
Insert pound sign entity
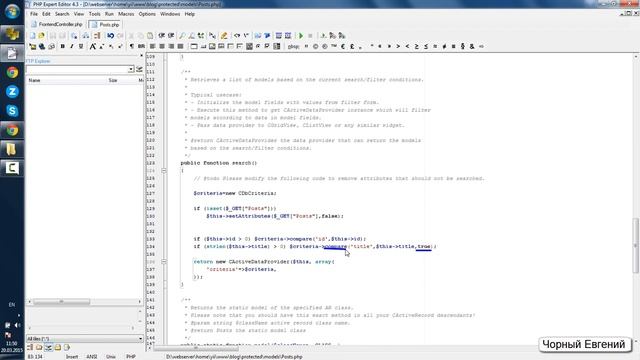(352, 47)
